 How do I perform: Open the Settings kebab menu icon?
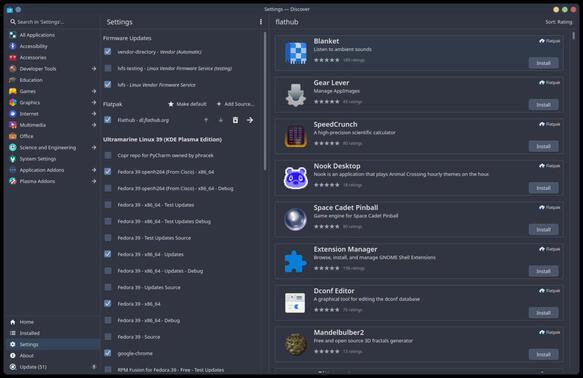[x=261, y=22]
